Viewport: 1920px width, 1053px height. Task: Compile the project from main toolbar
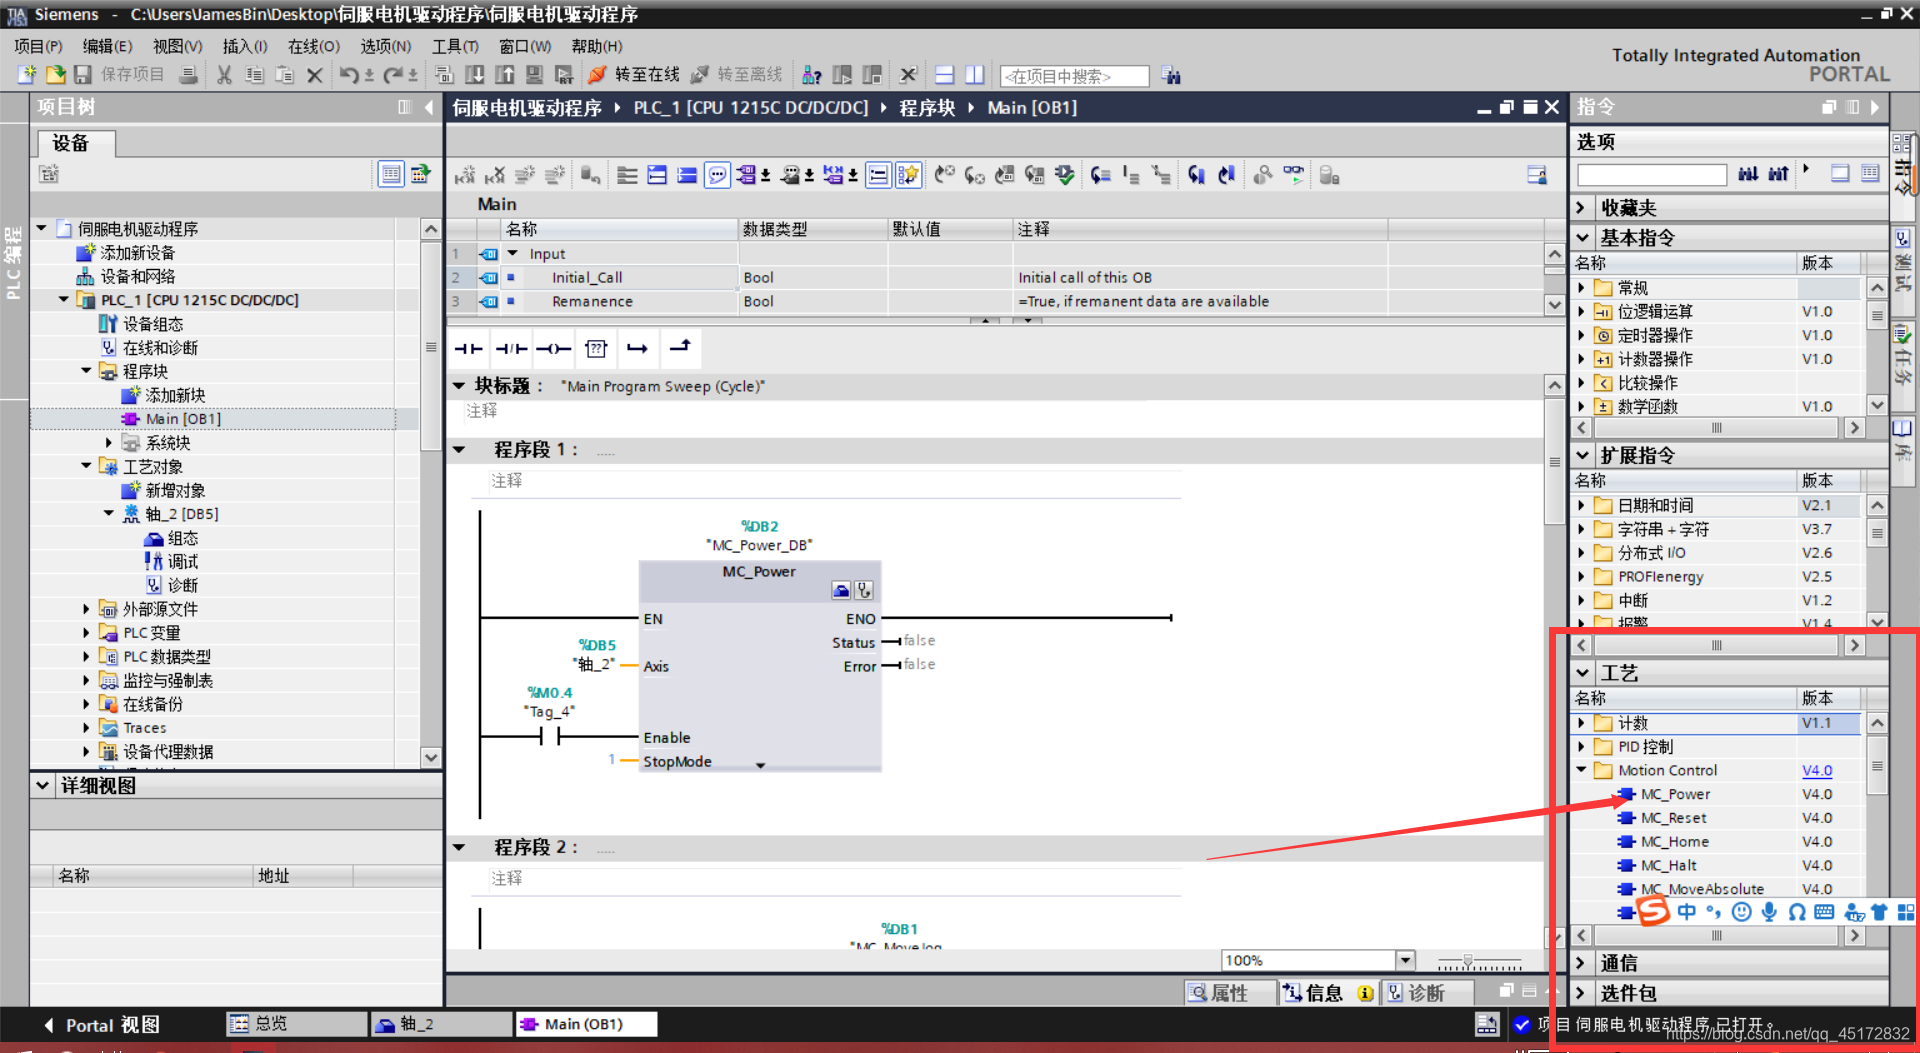coord(444,75)
